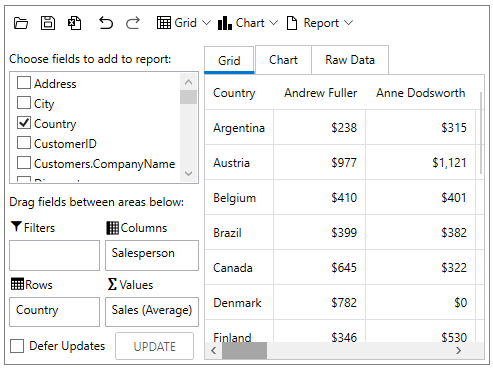The height and width of the screenshot is (369, 493).
Task: Switch to the Chart tab
Action: 283,60
